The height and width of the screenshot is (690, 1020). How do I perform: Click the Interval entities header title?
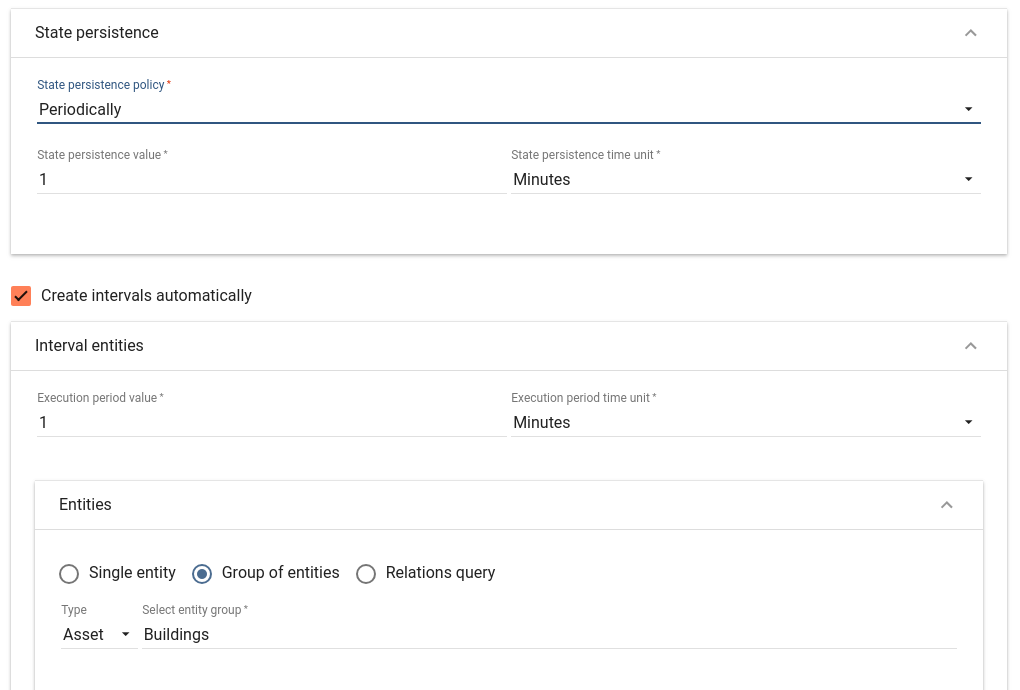(89, 346)
